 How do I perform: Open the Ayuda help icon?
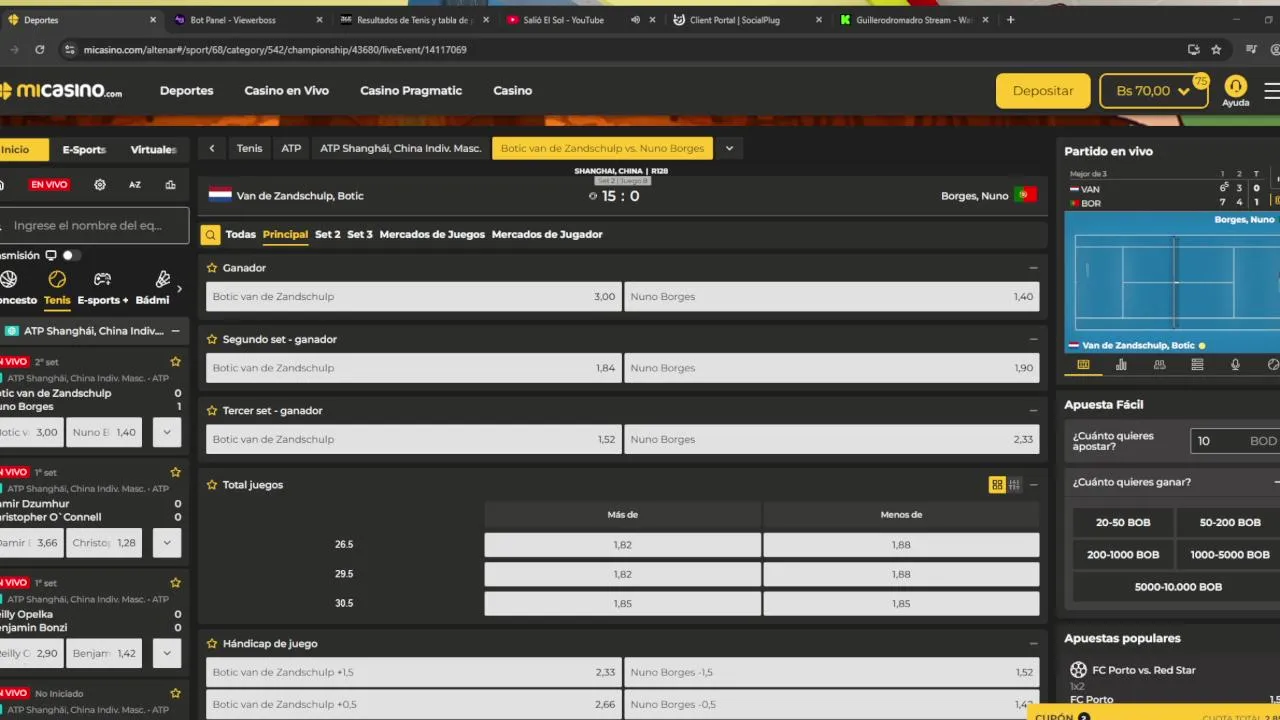tap(1235, 91)
